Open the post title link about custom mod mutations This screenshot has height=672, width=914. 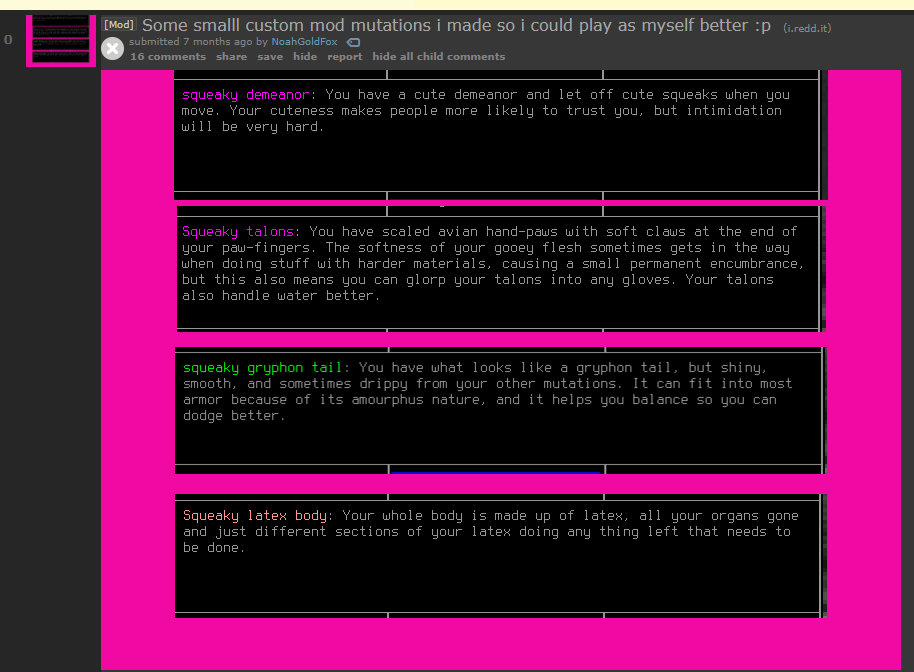coord(456,26)
